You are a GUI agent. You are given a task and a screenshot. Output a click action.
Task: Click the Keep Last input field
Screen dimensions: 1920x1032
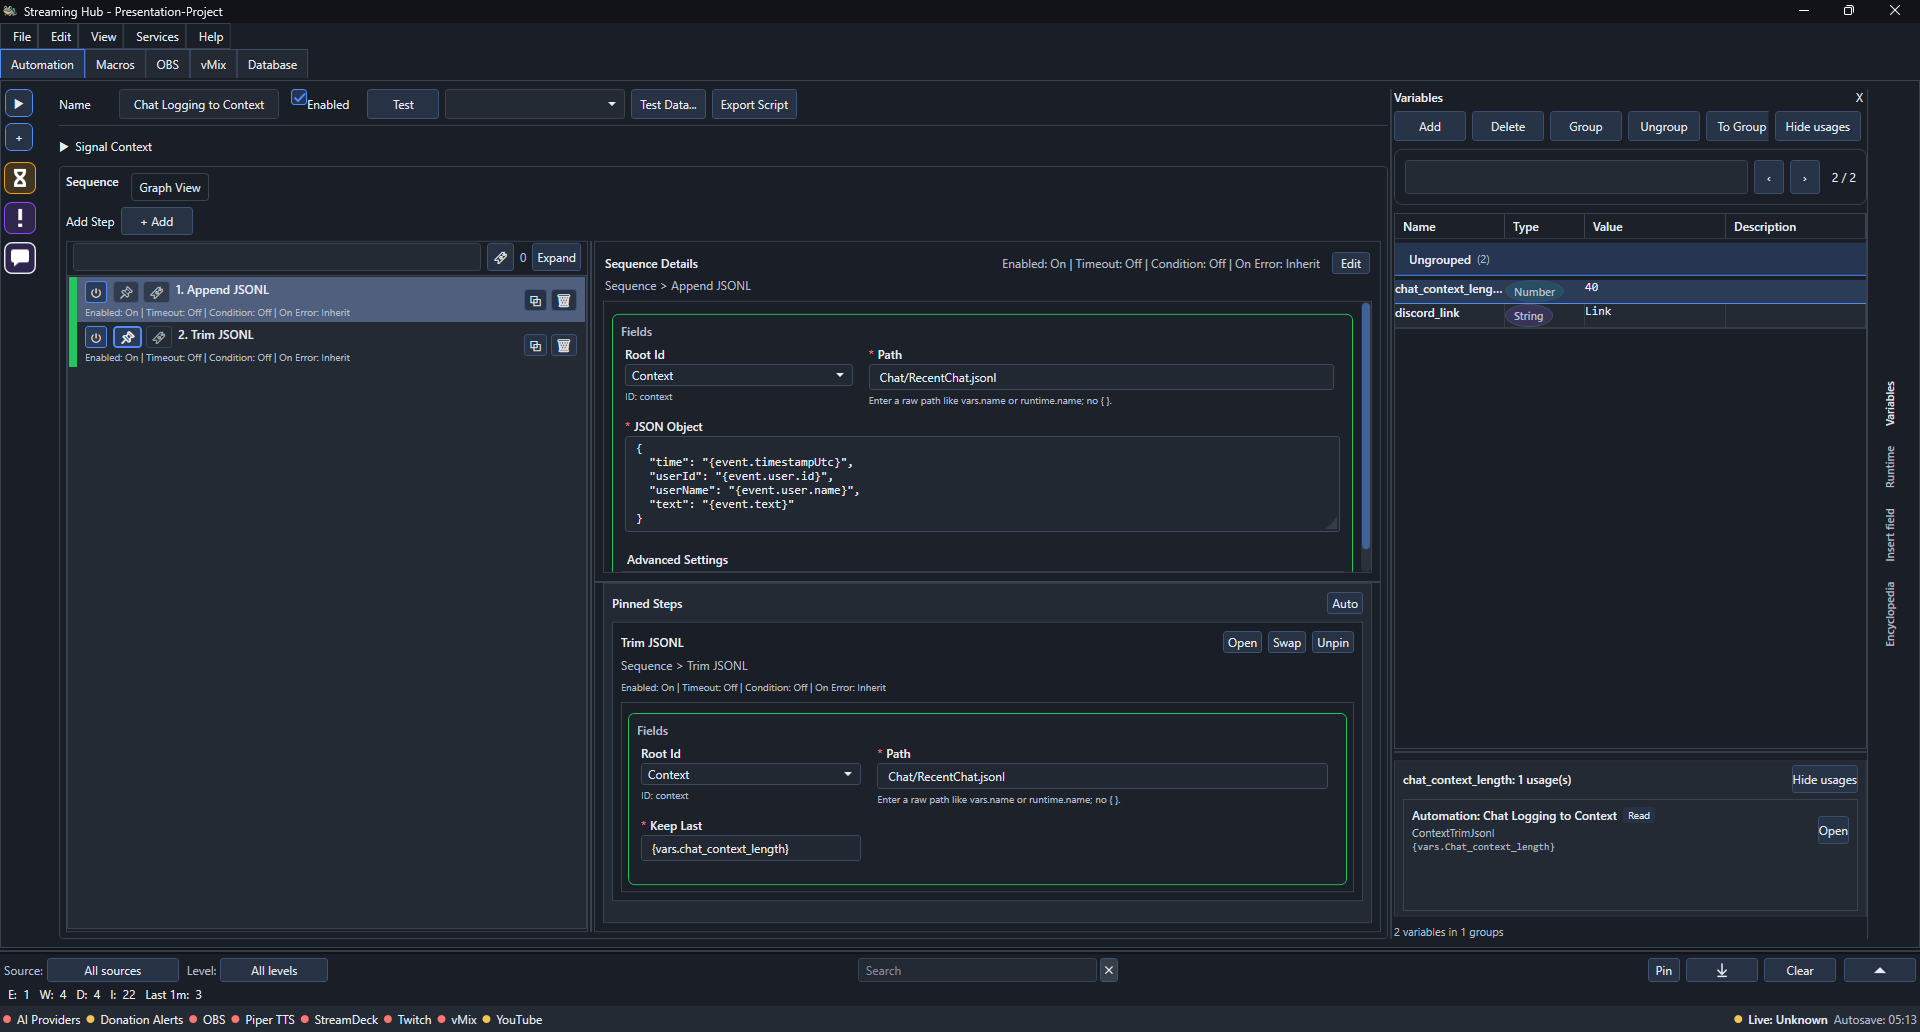(750, 848)
